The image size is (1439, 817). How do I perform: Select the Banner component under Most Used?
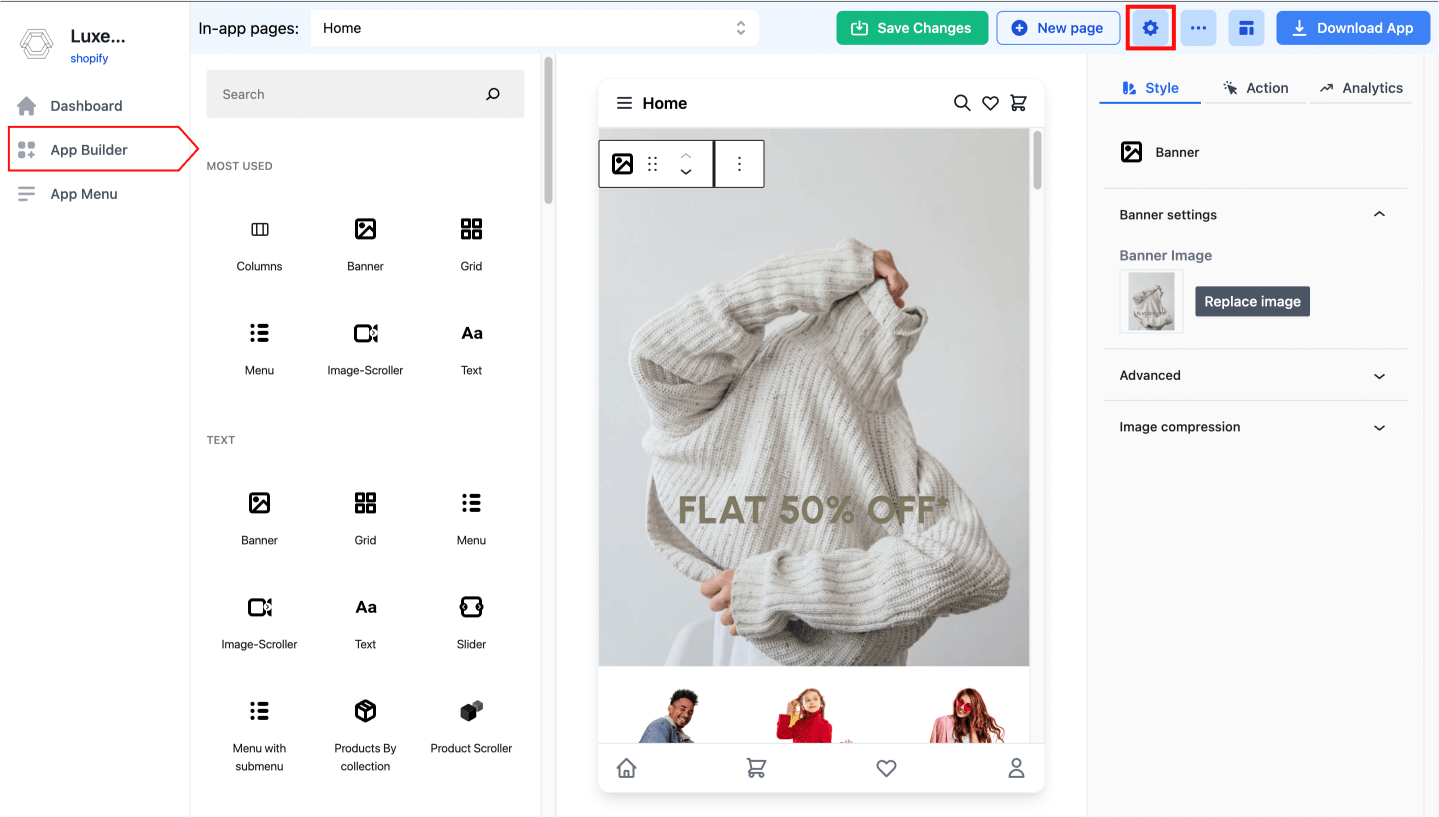364,243
